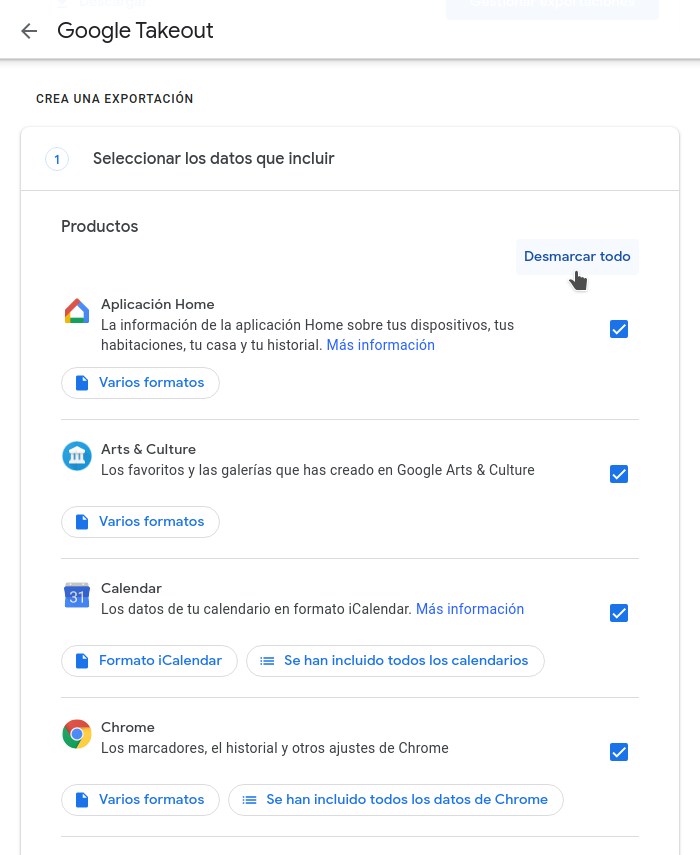Click the Chrome product icon
The image size is (700, 855).
click(77, 734)
